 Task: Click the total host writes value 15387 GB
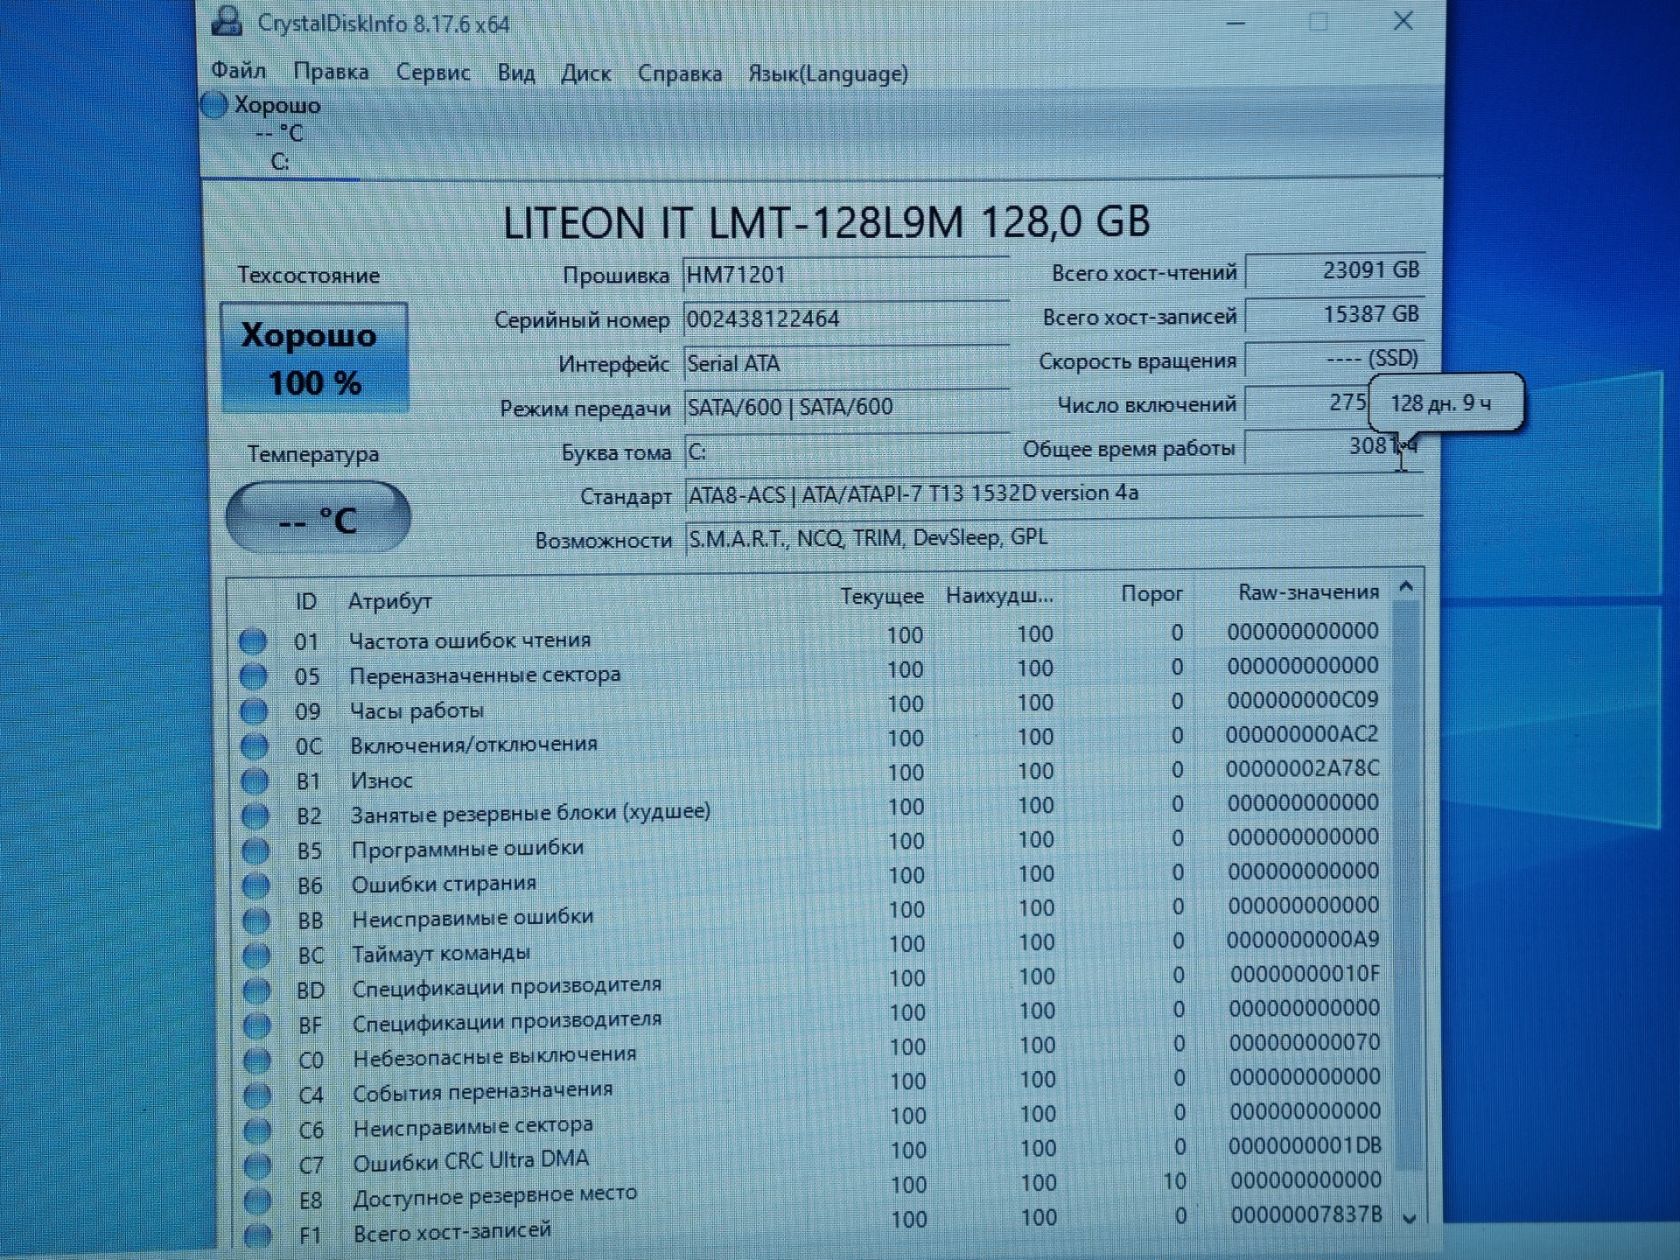point(1335,314)
